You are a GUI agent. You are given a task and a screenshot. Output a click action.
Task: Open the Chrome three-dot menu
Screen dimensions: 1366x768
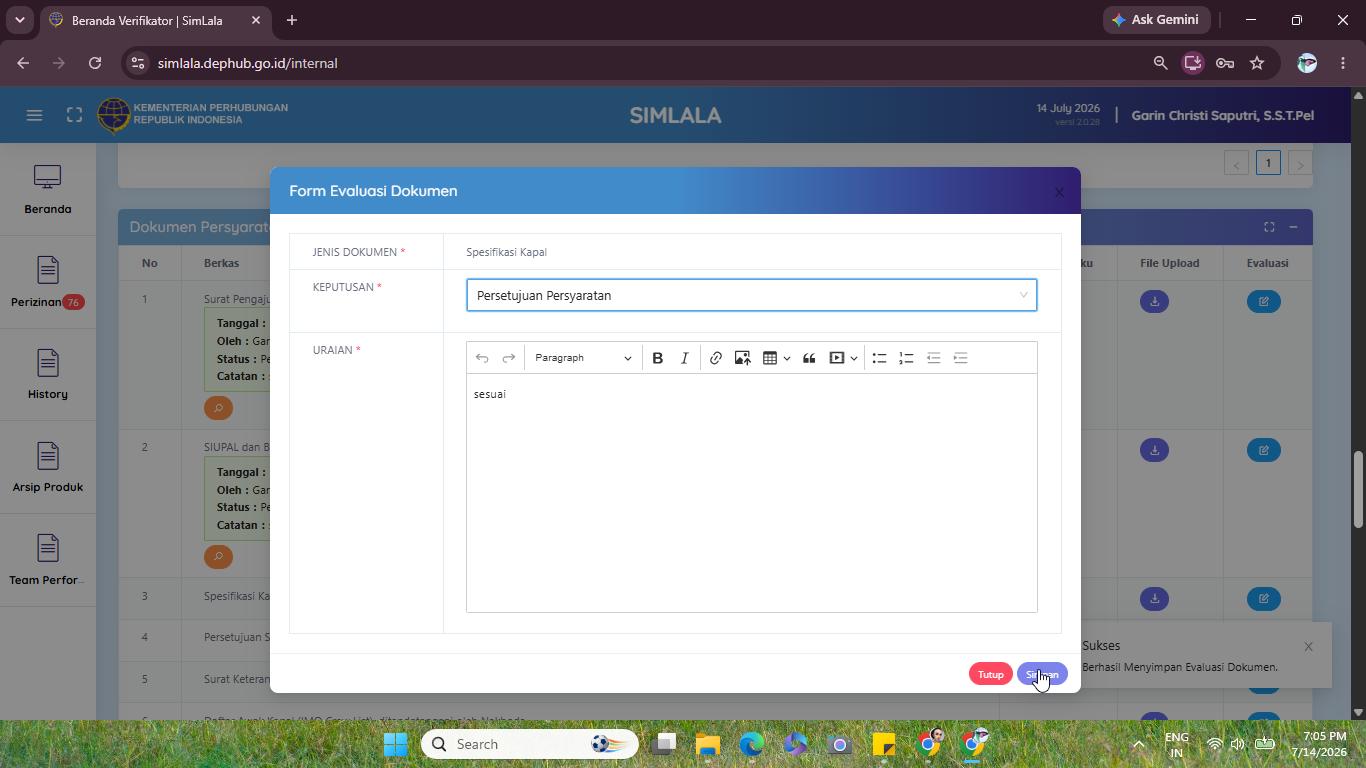[x=1343, y=63]
